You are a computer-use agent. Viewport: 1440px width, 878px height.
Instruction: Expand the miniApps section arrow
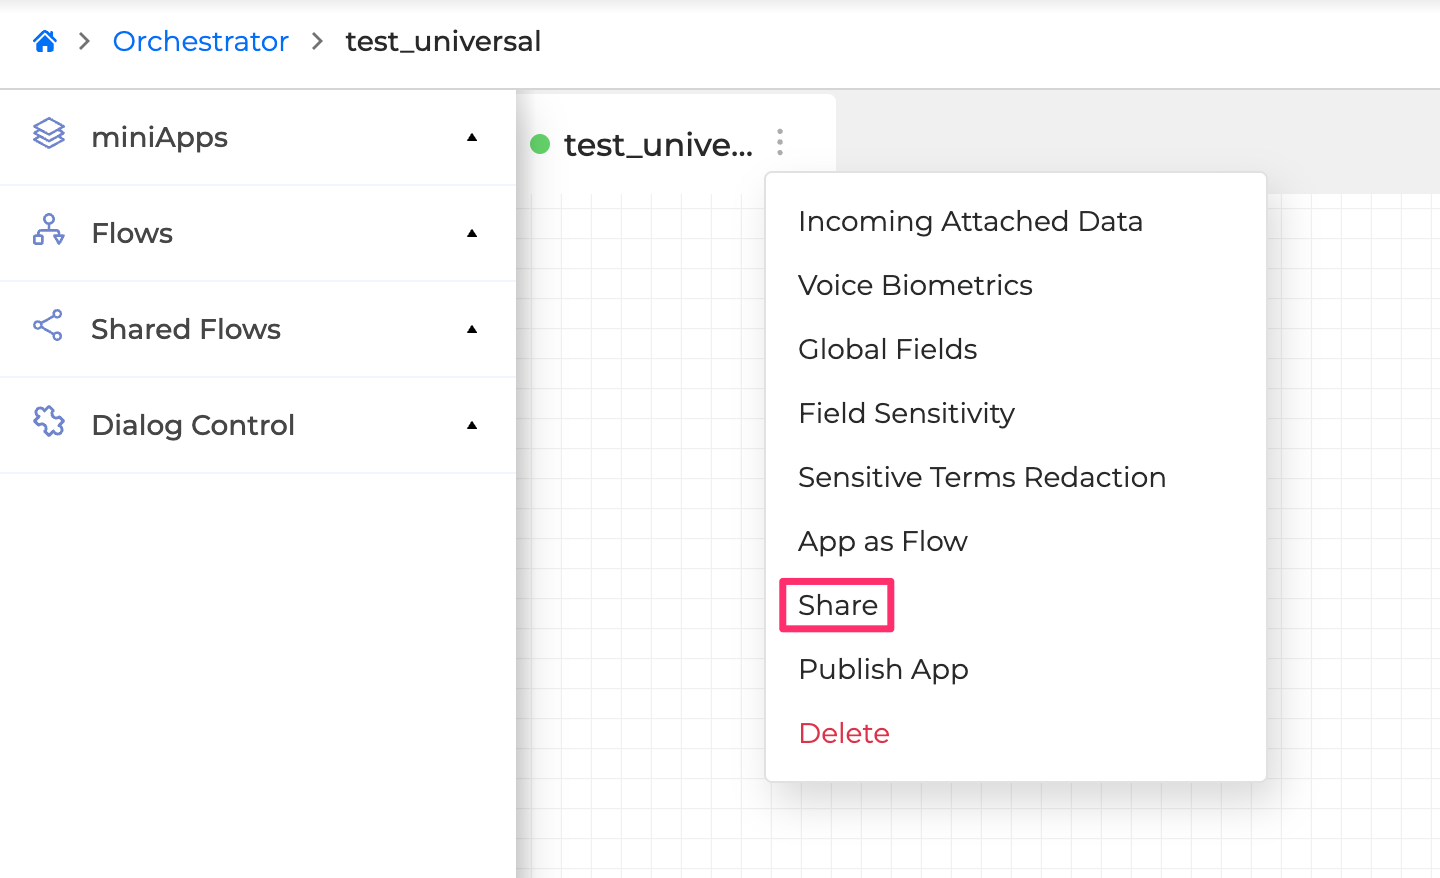click(x=472, y=137)
